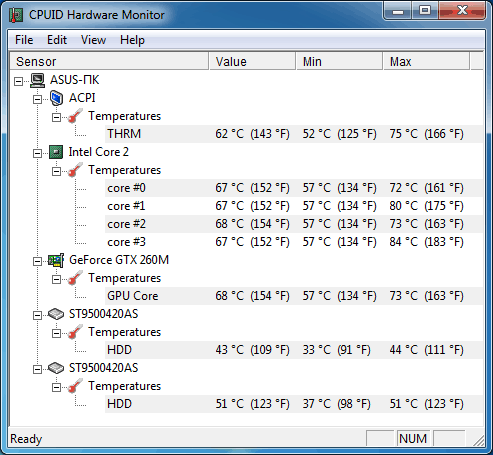Collapse the ACPI node

click(x=38, y=99)
